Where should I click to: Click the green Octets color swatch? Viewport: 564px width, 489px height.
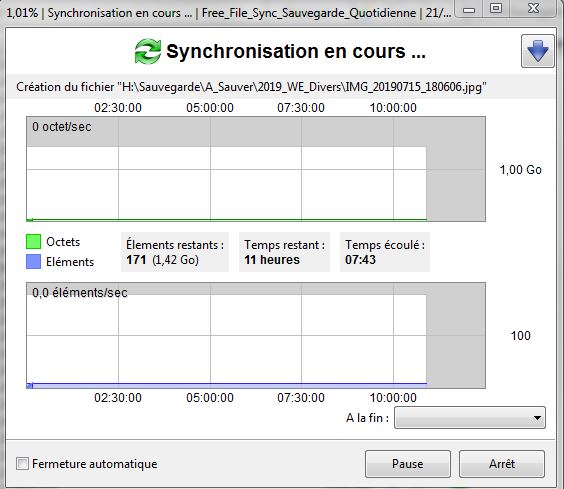coord(33,241)
